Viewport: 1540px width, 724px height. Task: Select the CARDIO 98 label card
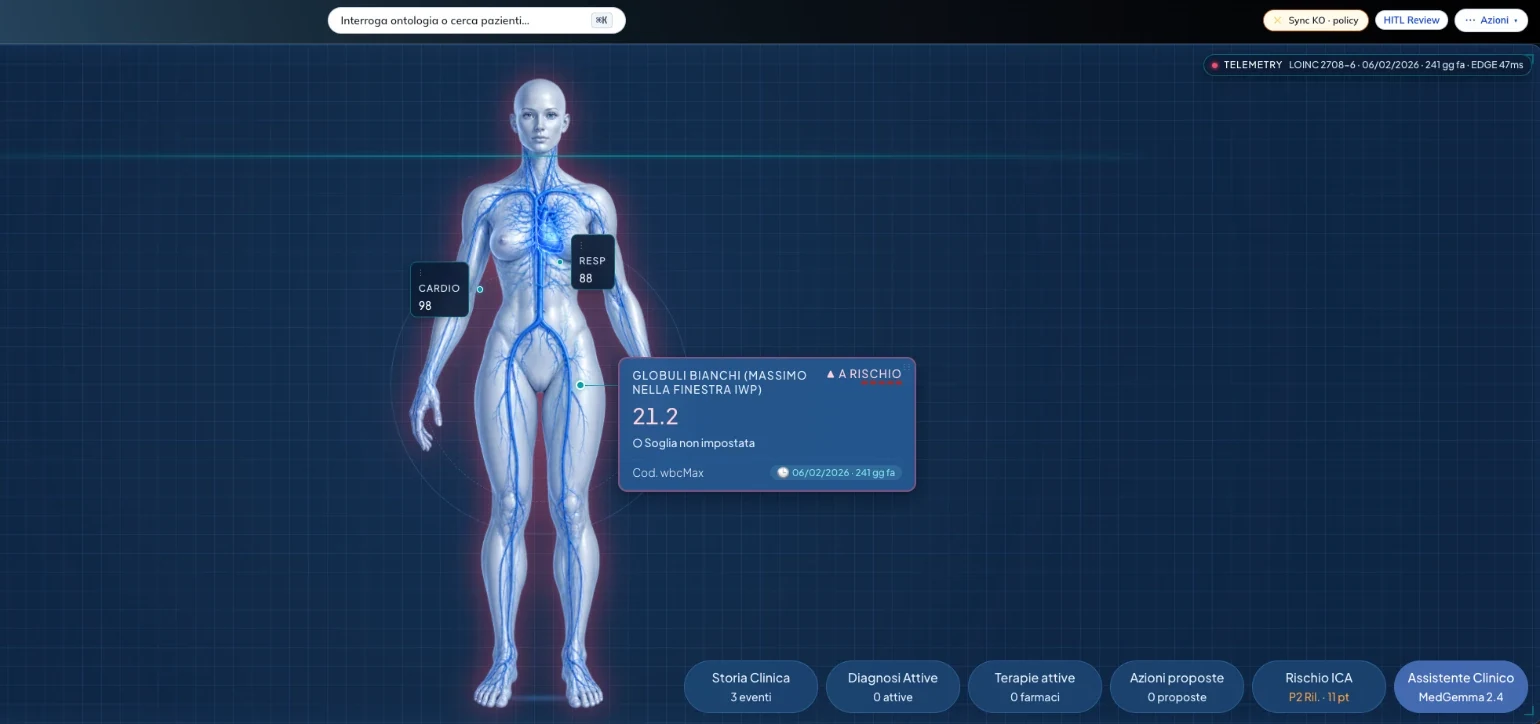[x=439, y=290]
